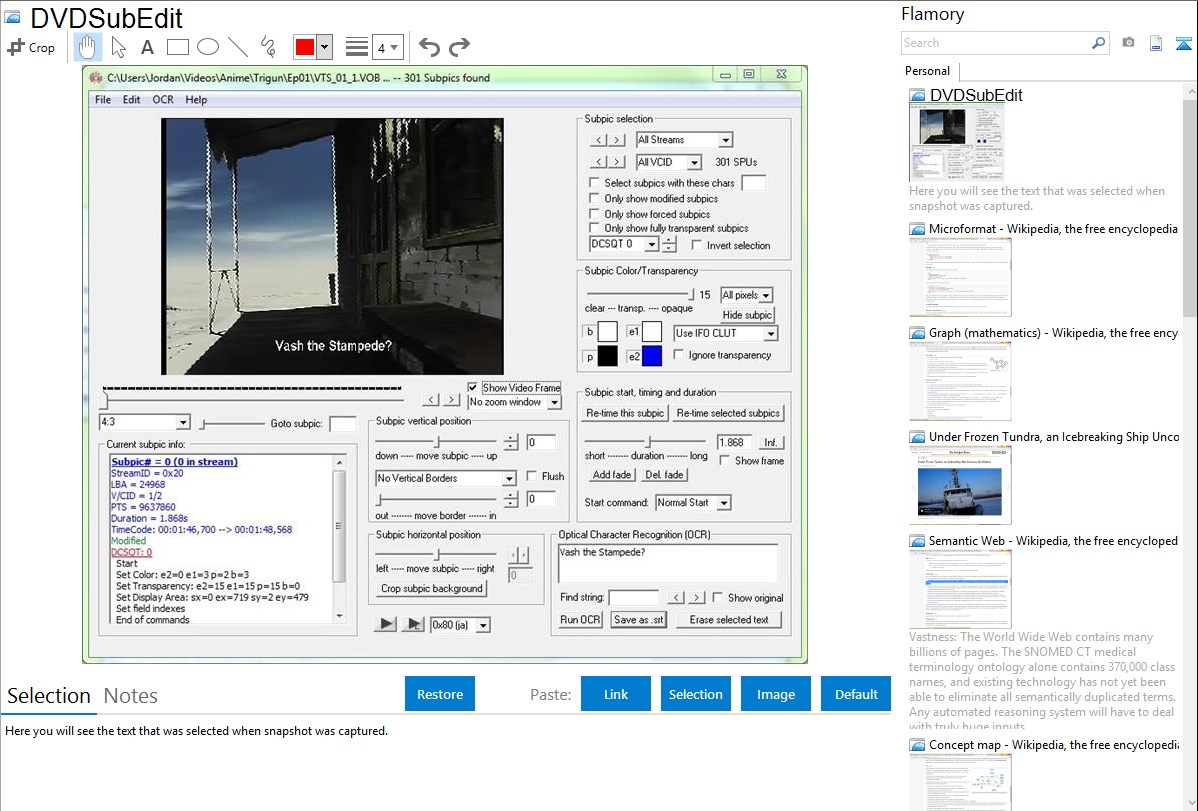Toggle the Ignore transparency checkbox

pyautogui.click(x=680, y=355)
